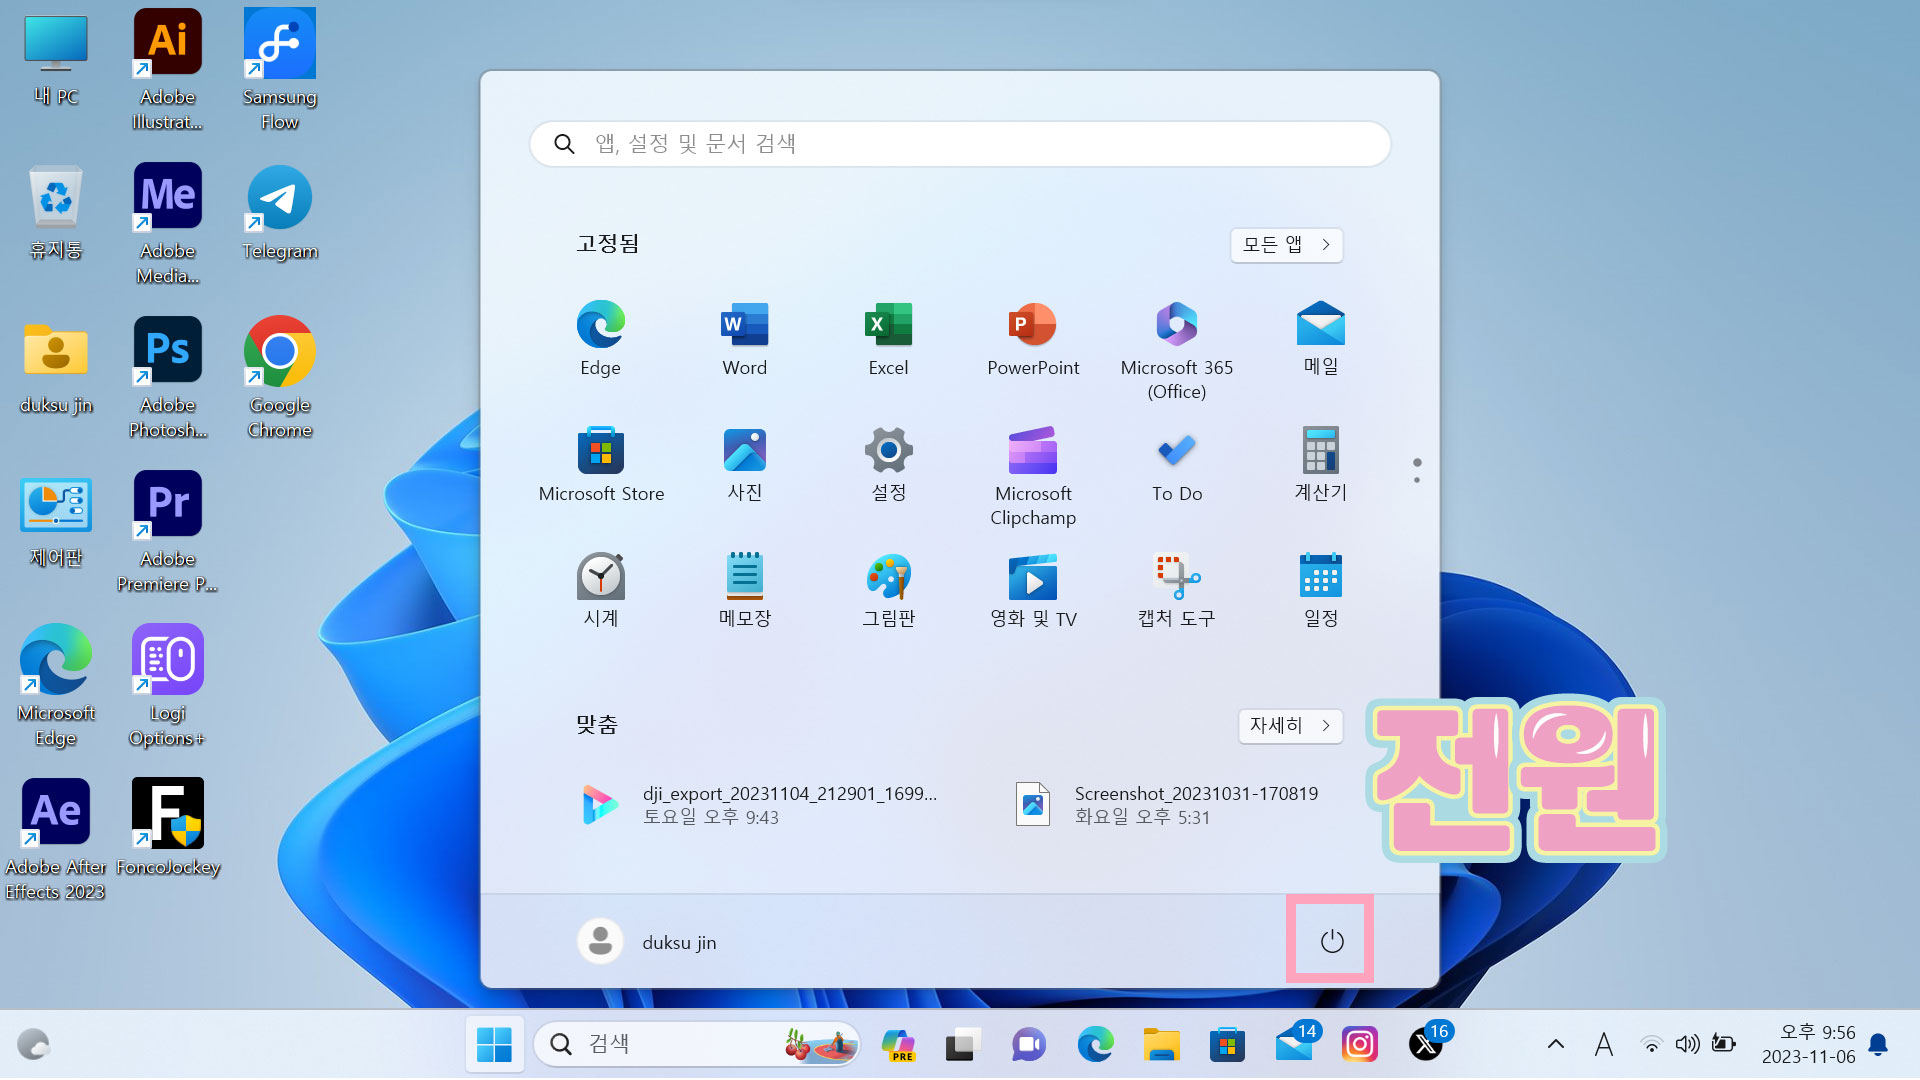Open Instagram from the taskbar

point(1359,1045)
